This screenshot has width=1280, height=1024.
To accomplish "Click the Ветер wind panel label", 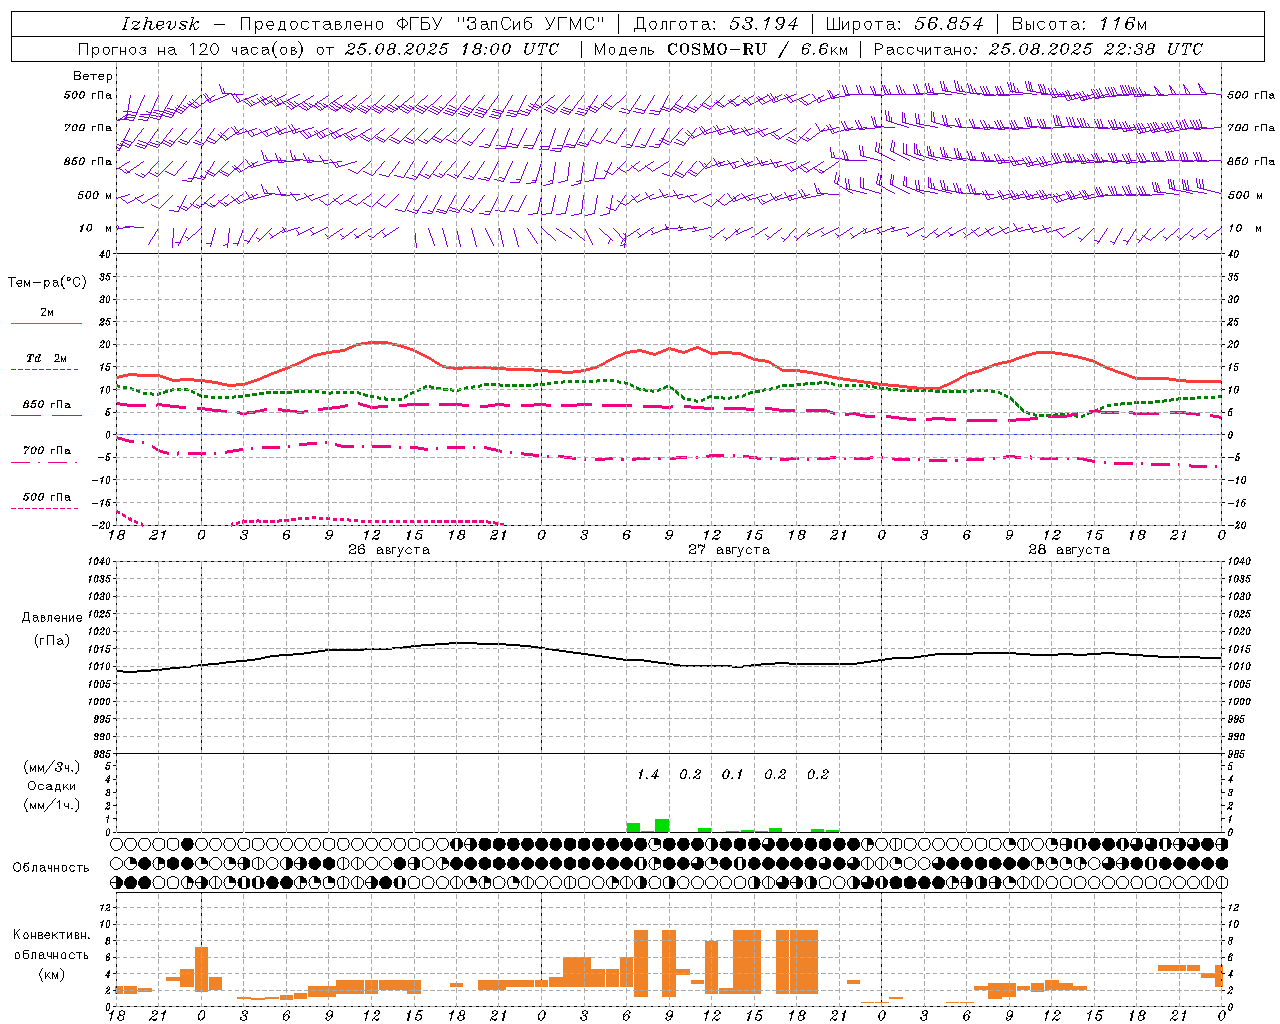I will (93, 76).
